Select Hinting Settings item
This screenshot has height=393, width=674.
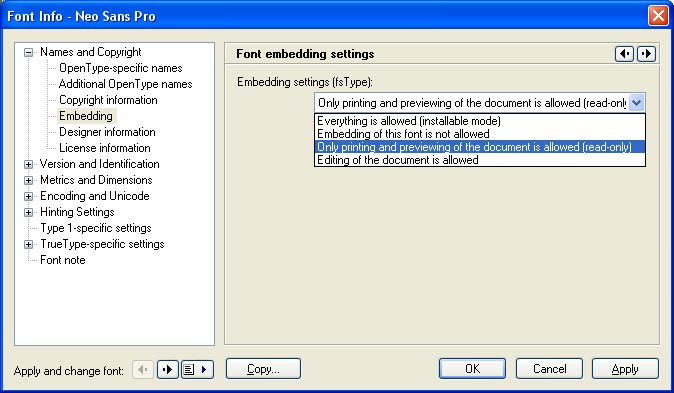pos(77,212)
